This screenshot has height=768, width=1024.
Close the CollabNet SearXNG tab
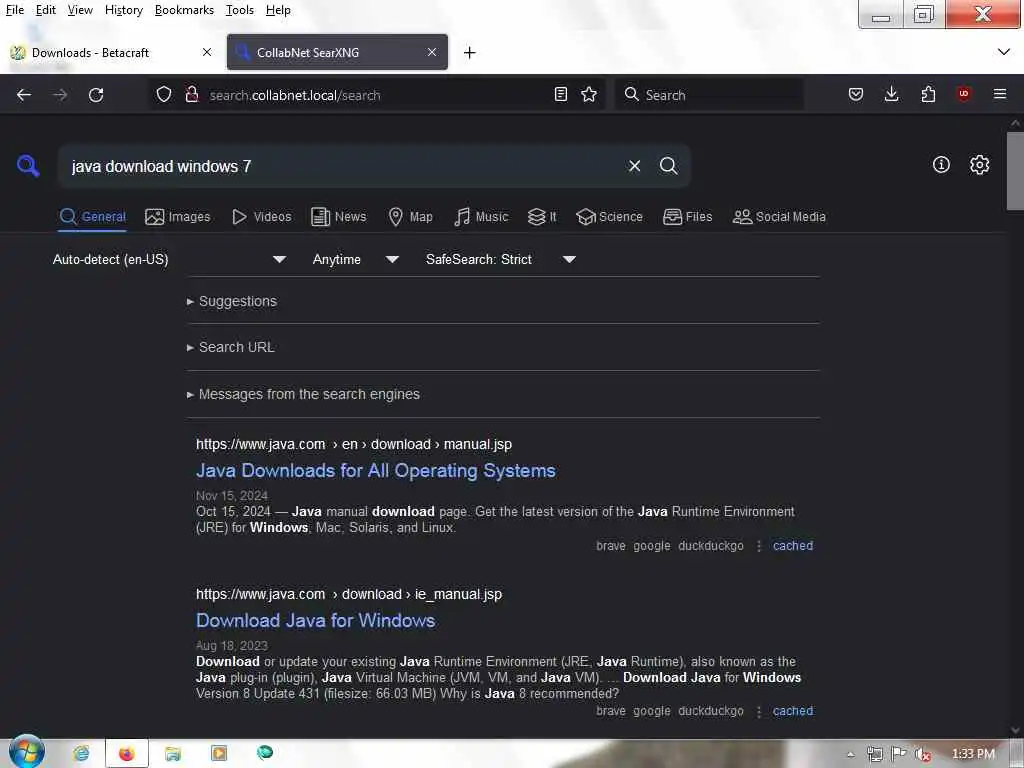(432, 52)
